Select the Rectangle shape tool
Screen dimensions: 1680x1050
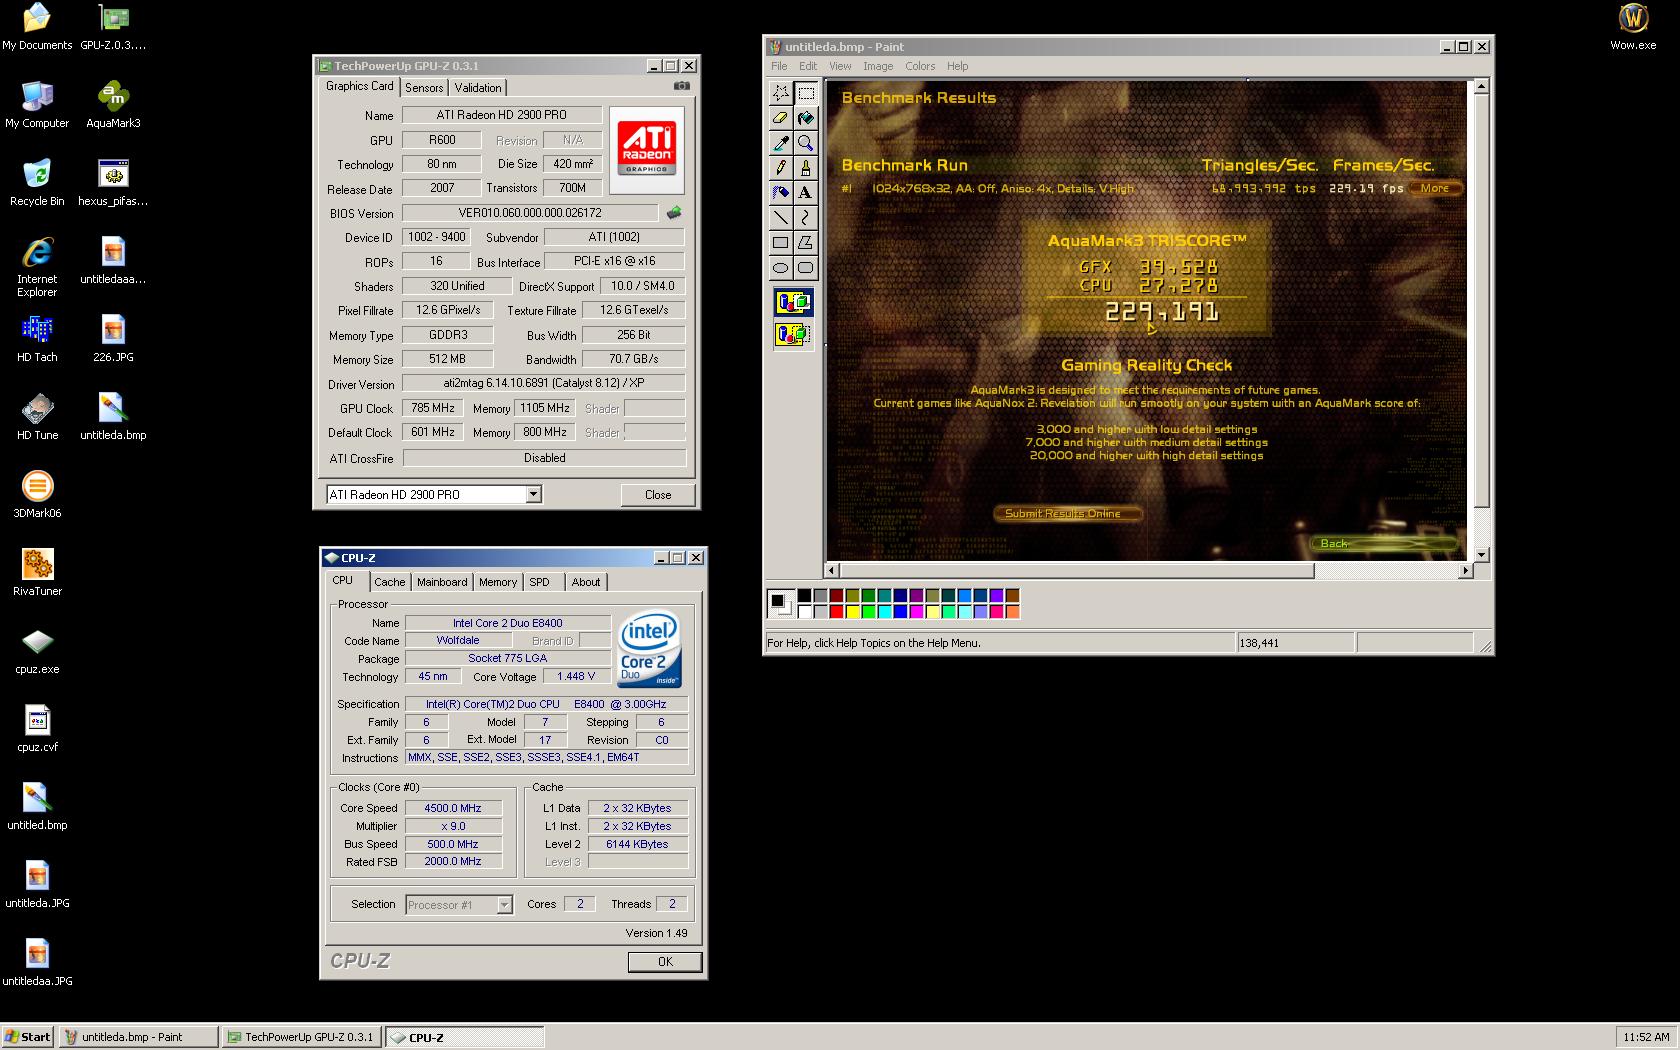point(781,243)
